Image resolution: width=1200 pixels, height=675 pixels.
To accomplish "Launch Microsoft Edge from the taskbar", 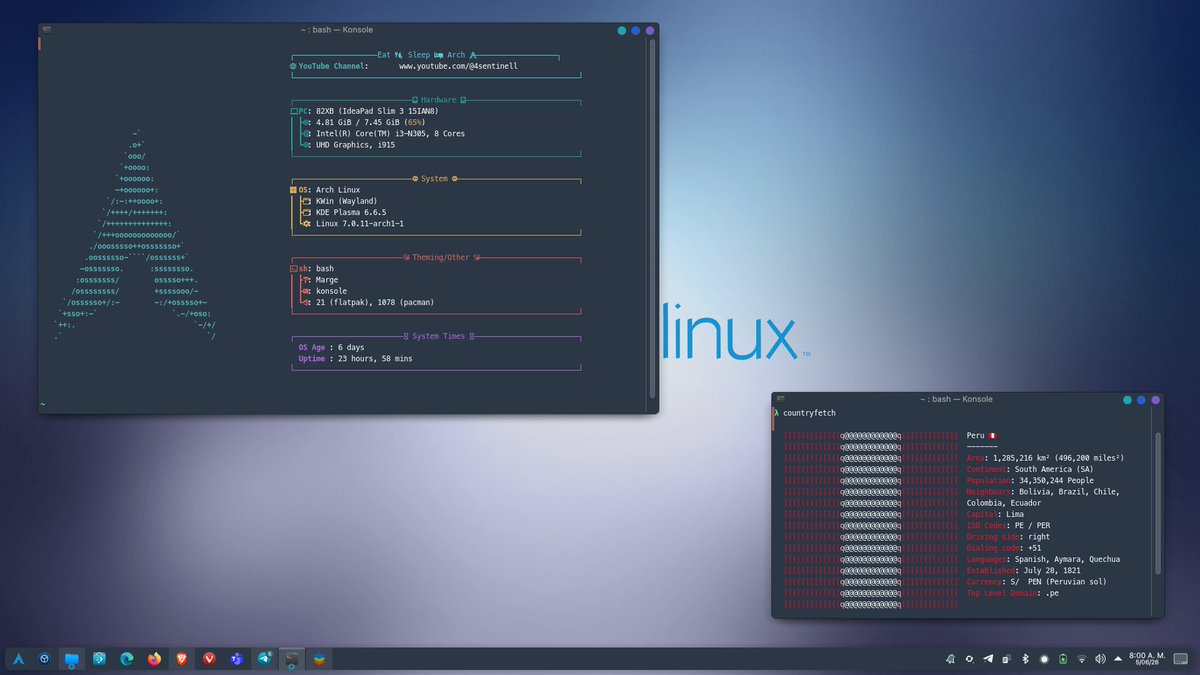I will tap(127, 659).
